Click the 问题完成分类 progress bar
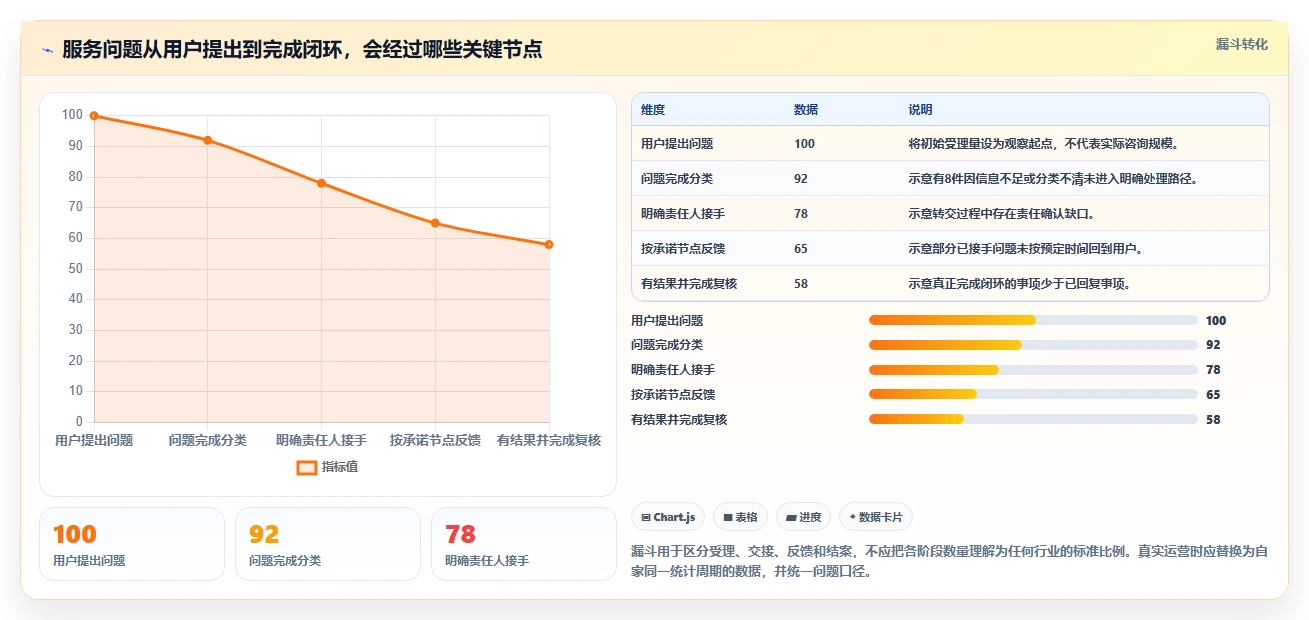 [x=1033, y=345]
